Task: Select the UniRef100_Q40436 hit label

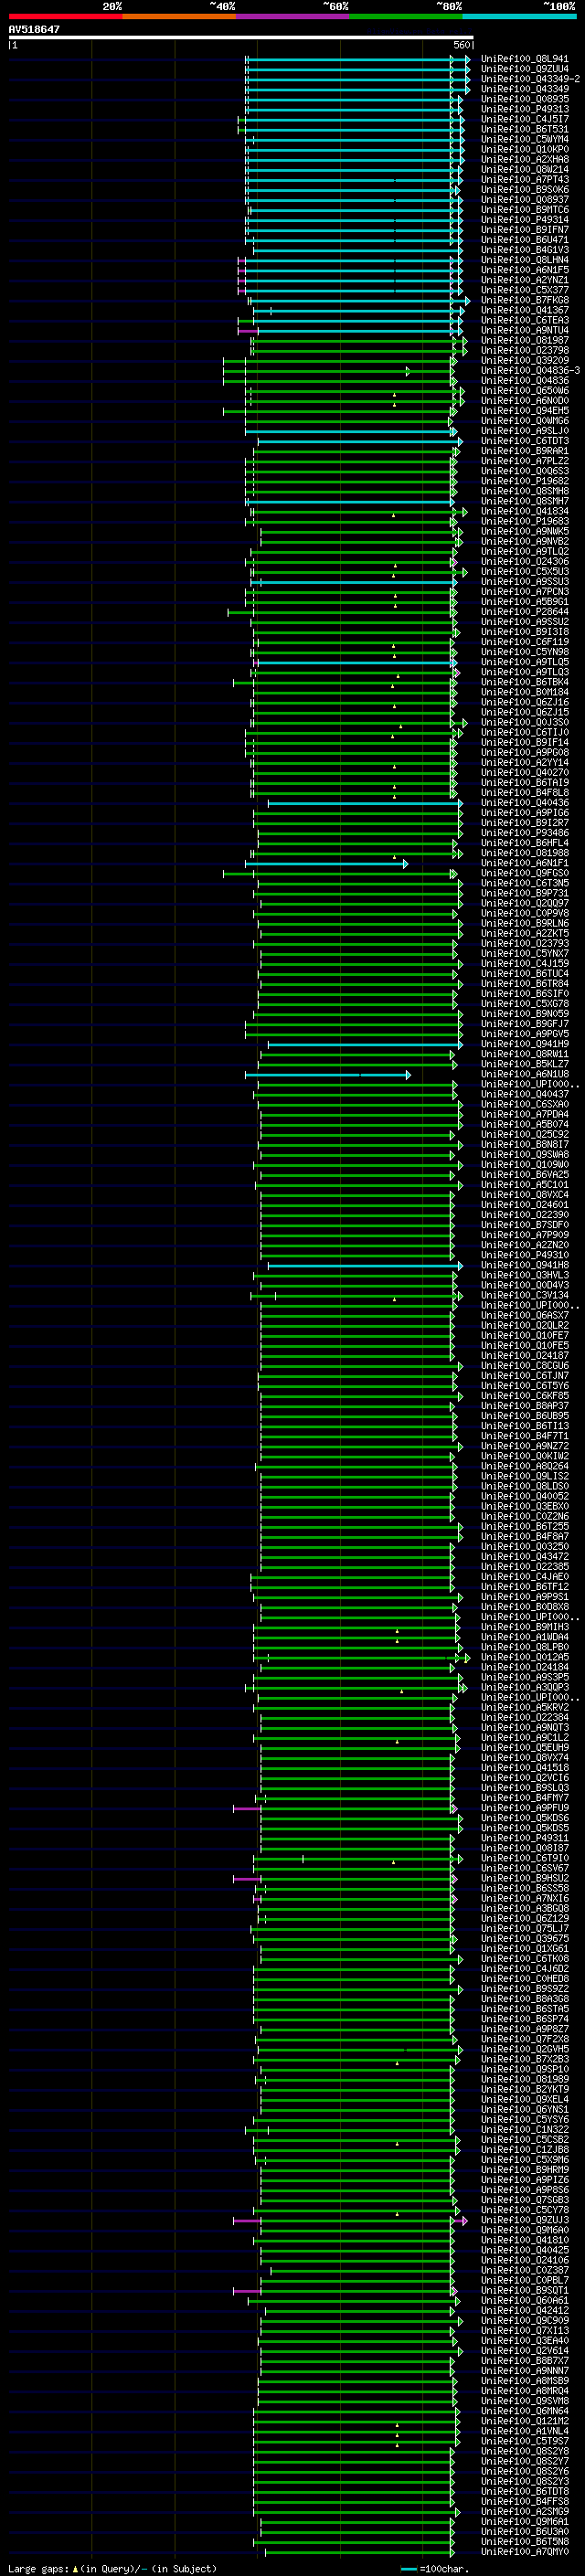Action: point(525,803)
